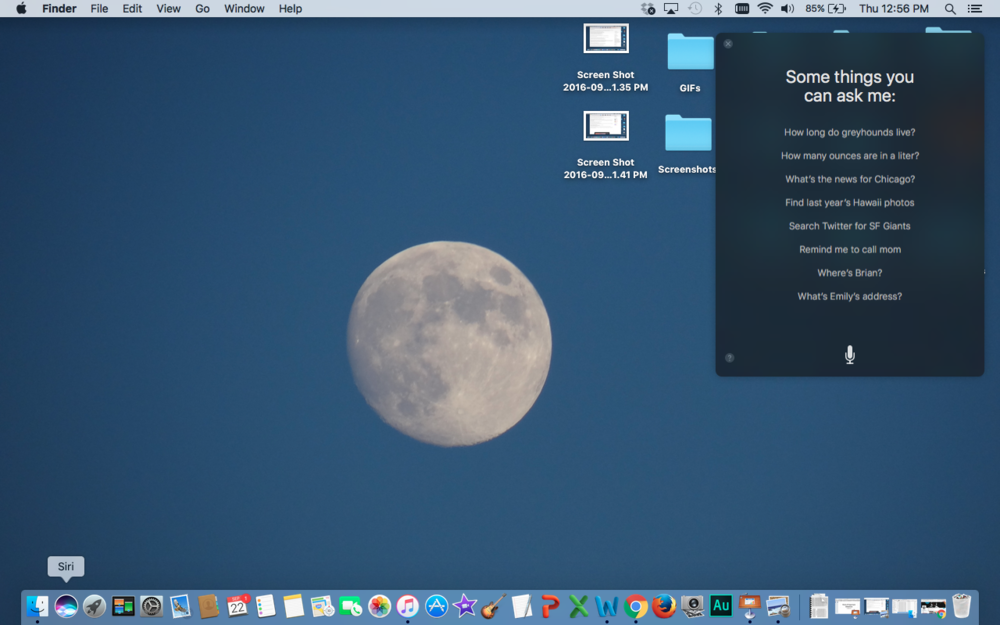Toggle Bluetooth from the menu bar
Image resolution: width=1000 pixels, height=625 pixels.
[x=718, y=8]
